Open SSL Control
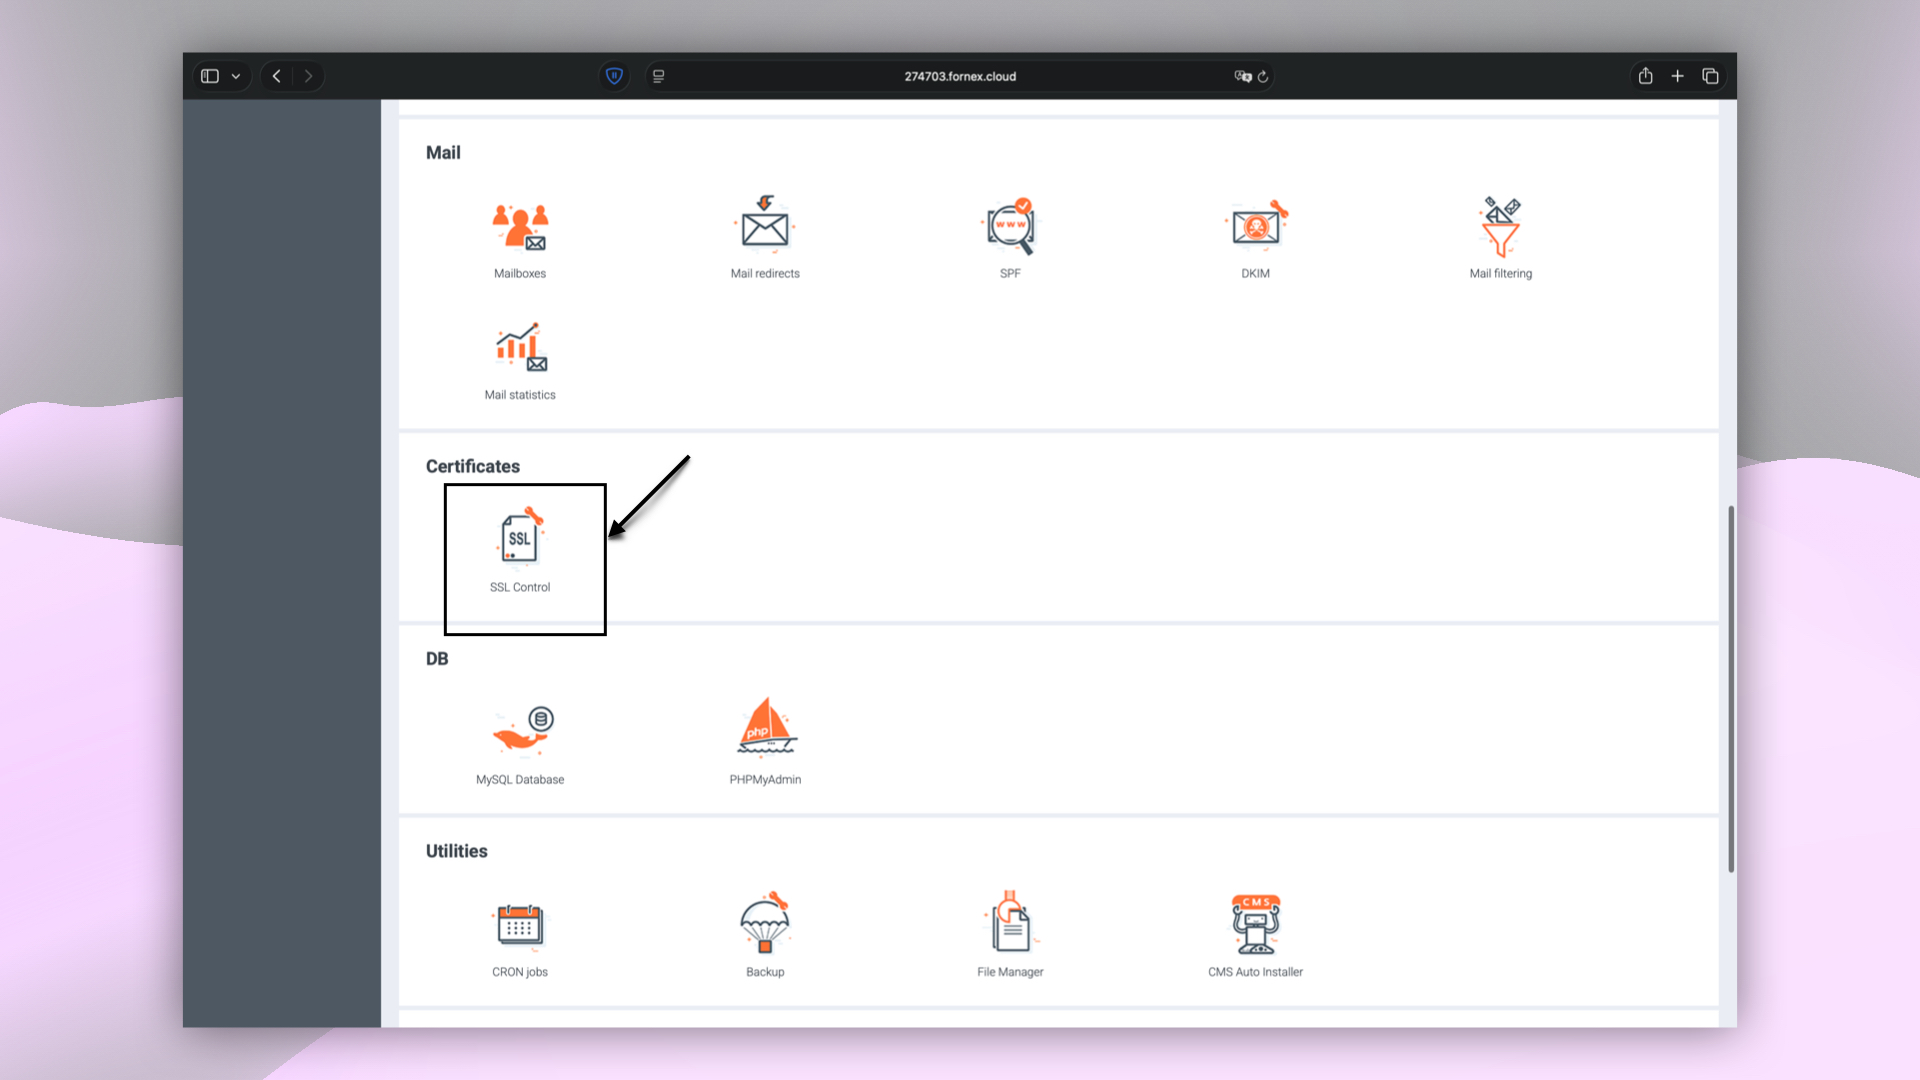This screenshot has width=1920, height=1080. point(520,541)
